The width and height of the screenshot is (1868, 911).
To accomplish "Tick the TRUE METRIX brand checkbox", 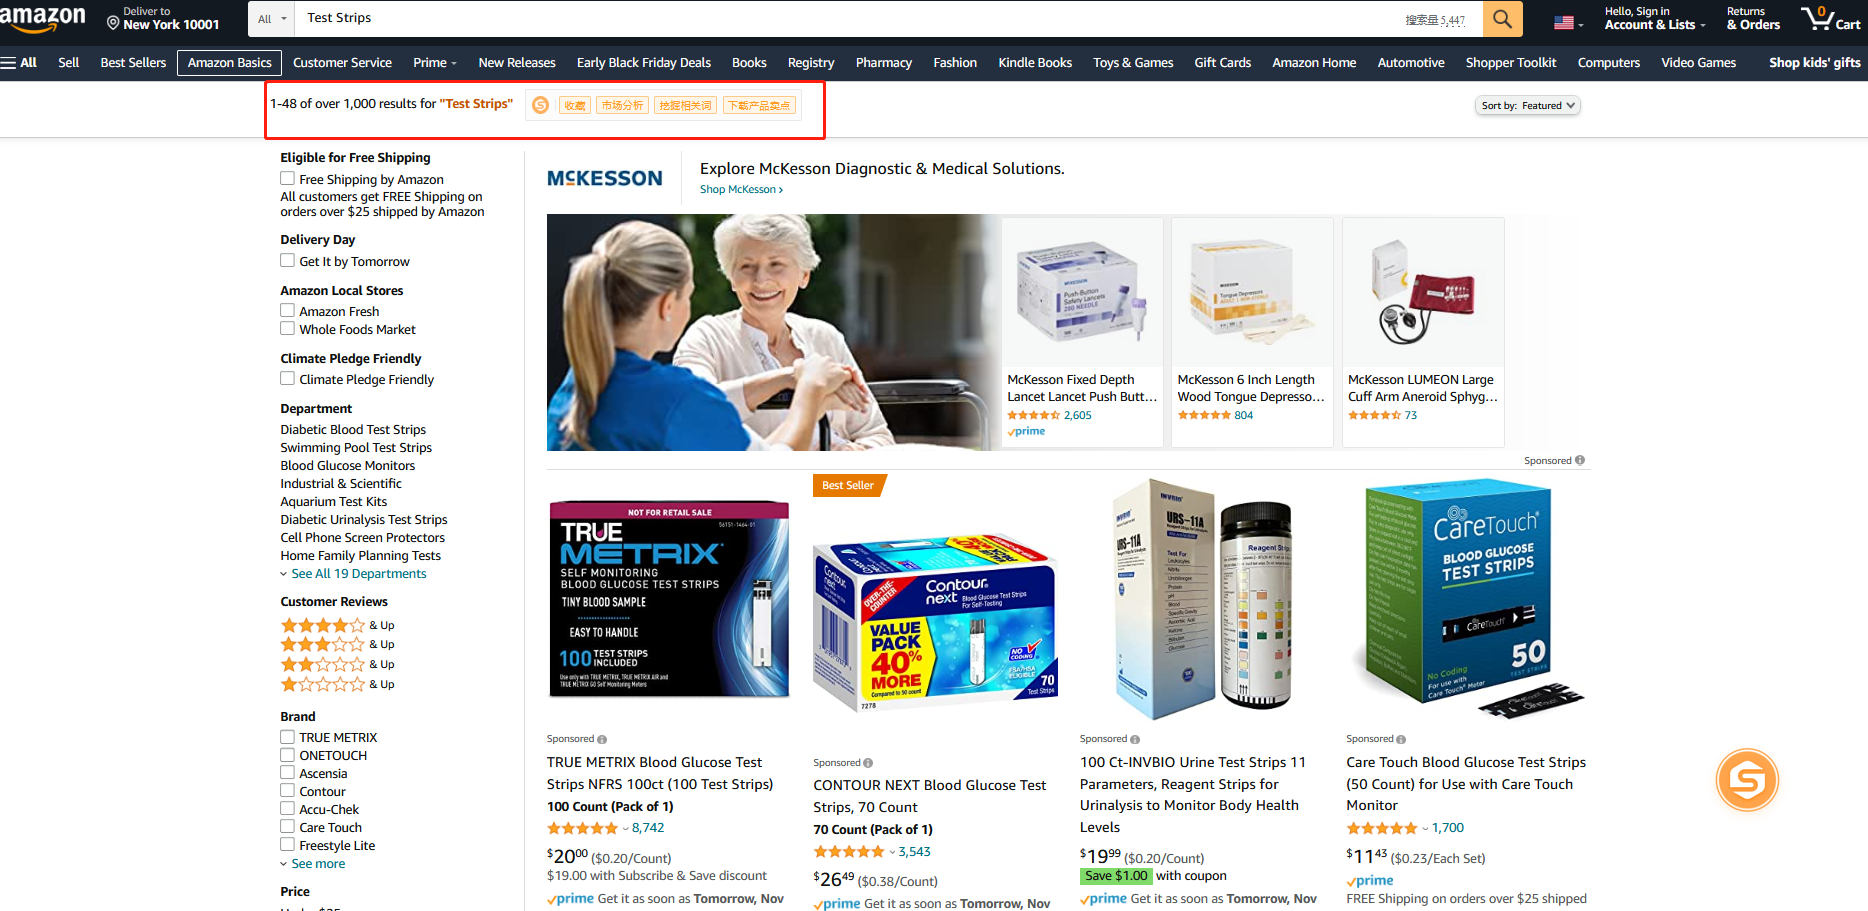I will 287,737.
